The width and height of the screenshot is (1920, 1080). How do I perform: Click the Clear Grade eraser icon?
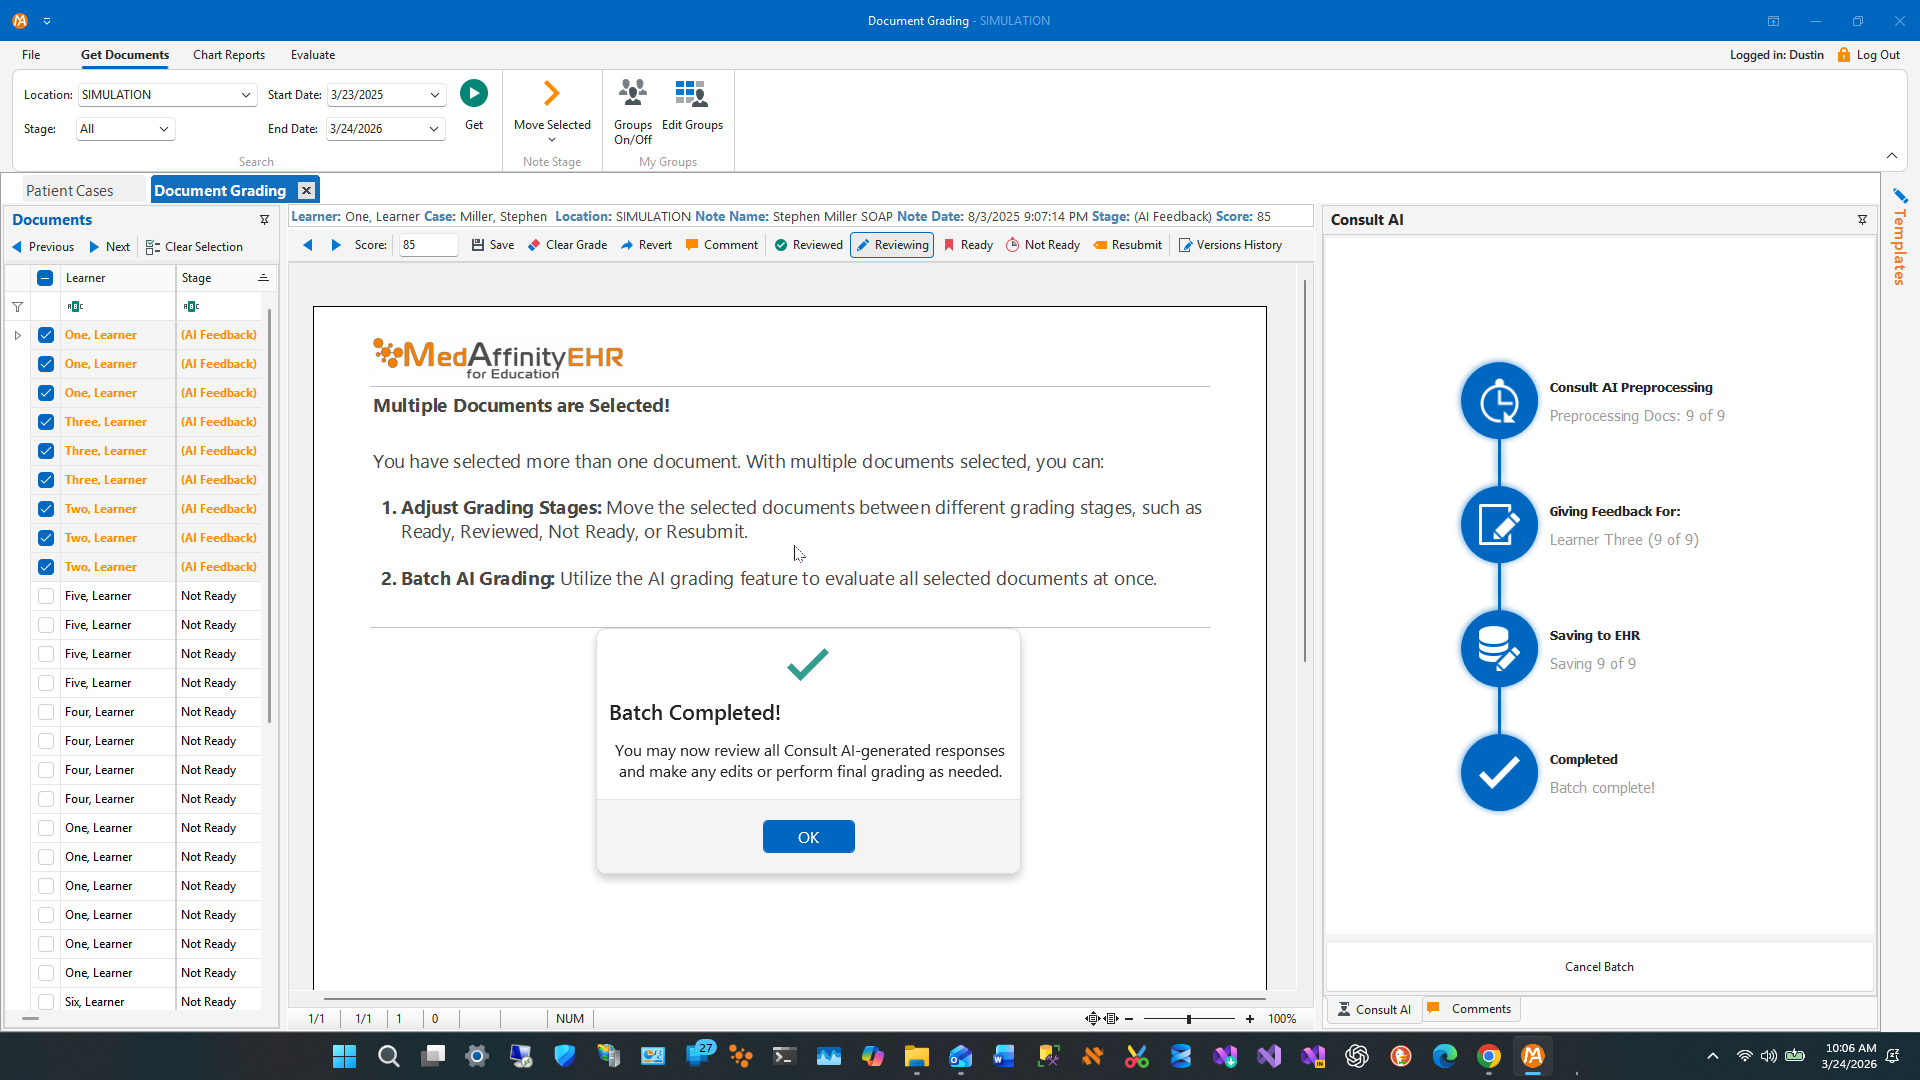[534, 245]
